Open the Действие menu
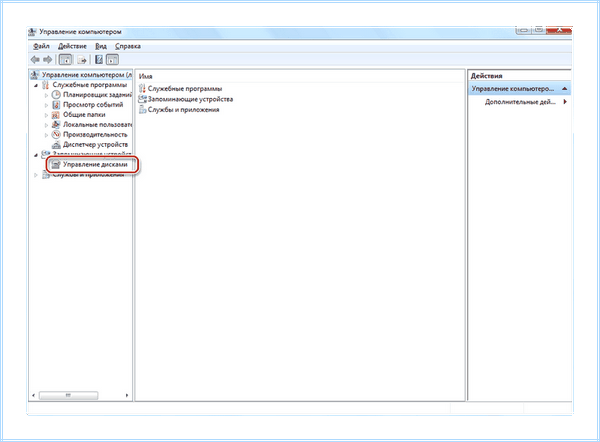 (x=72, y=46)
